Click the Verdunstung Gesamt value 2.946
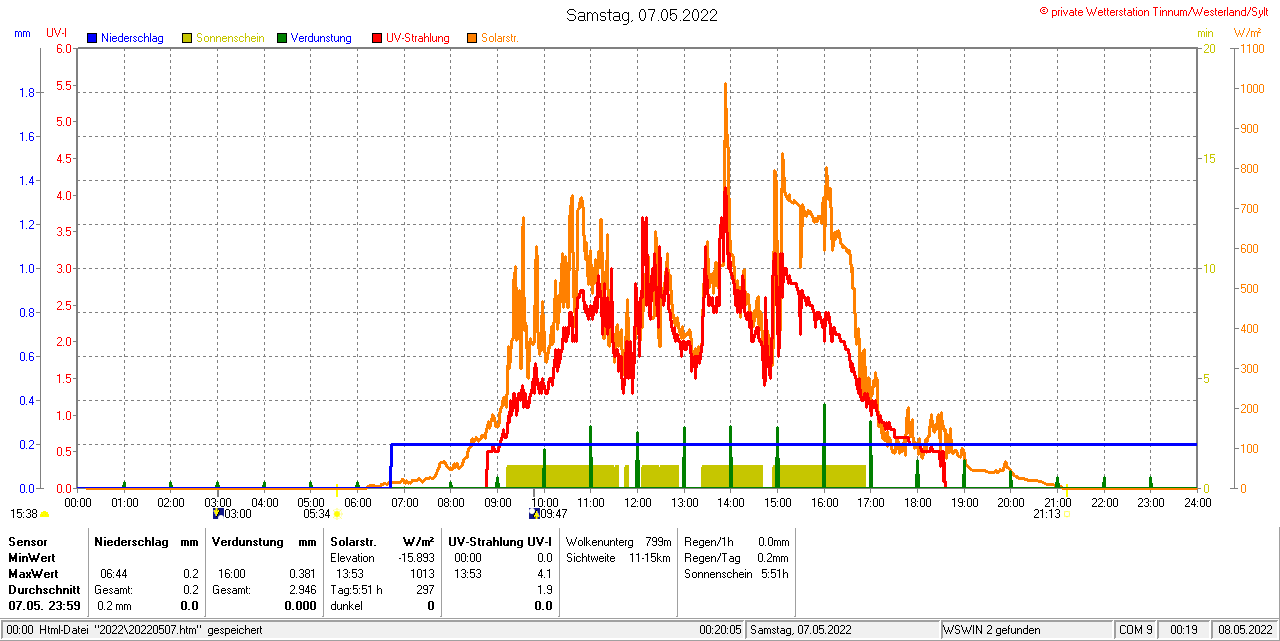The image size is (1280, 641). [x=302, y=590]
